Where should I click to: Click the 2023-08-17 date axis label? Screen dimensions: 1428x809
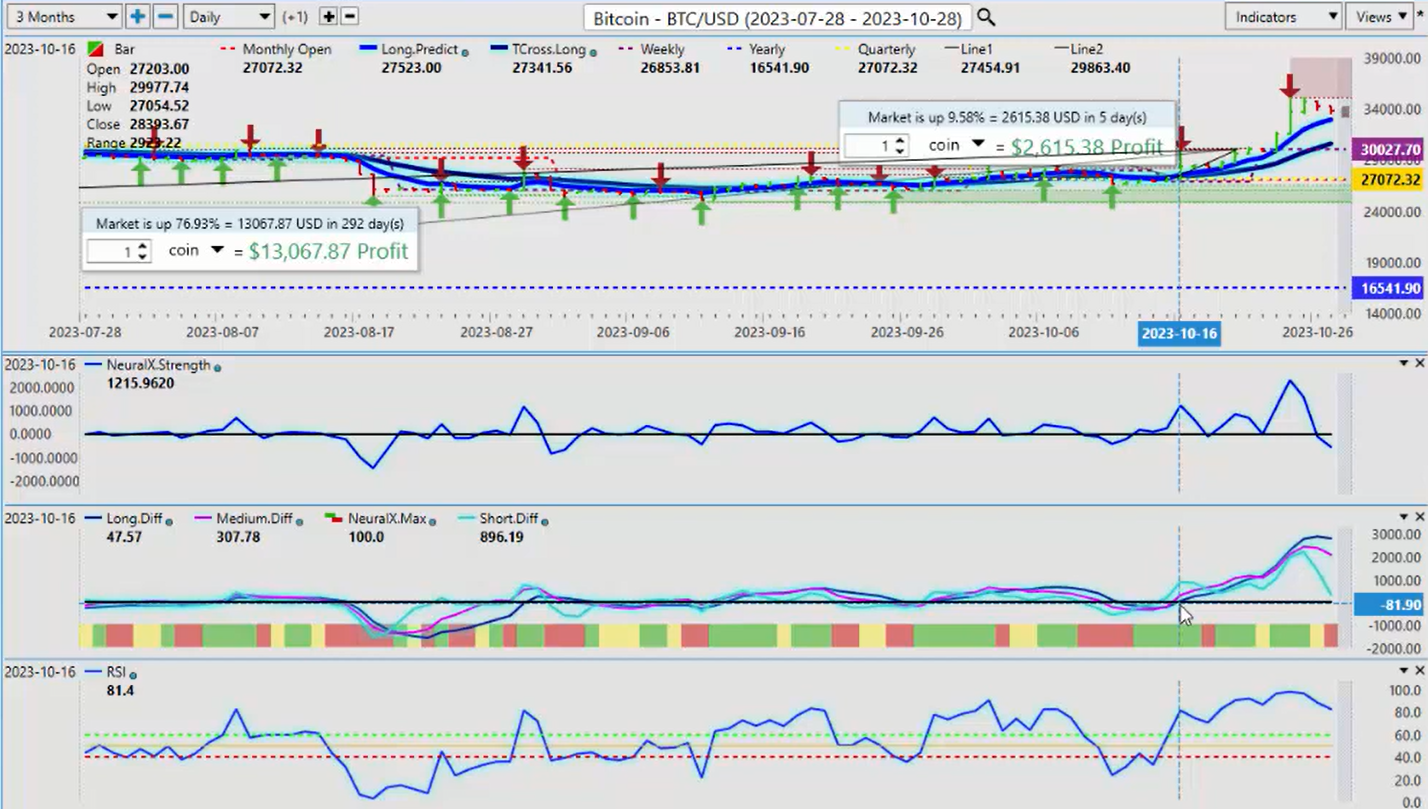point(356,332)
